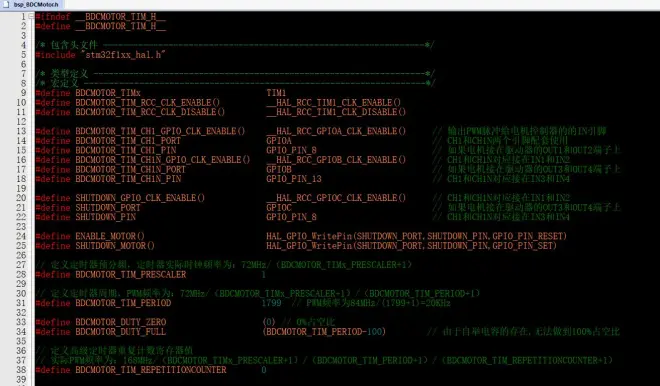Click __HAL_RCC_TIM1_CLK_ENABLE() on line 10
Viewport: 660px width, 386px height.
point(333,103)
